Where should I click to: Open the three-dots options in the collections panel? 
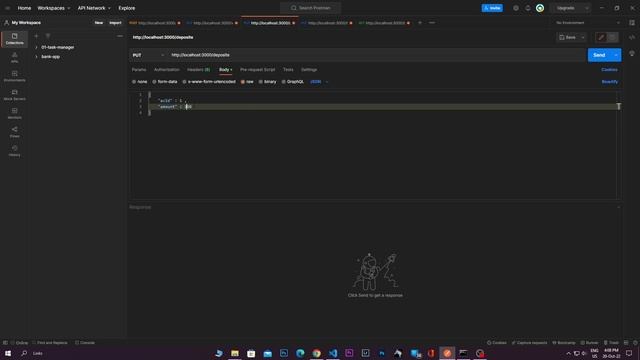pos(120,36)
